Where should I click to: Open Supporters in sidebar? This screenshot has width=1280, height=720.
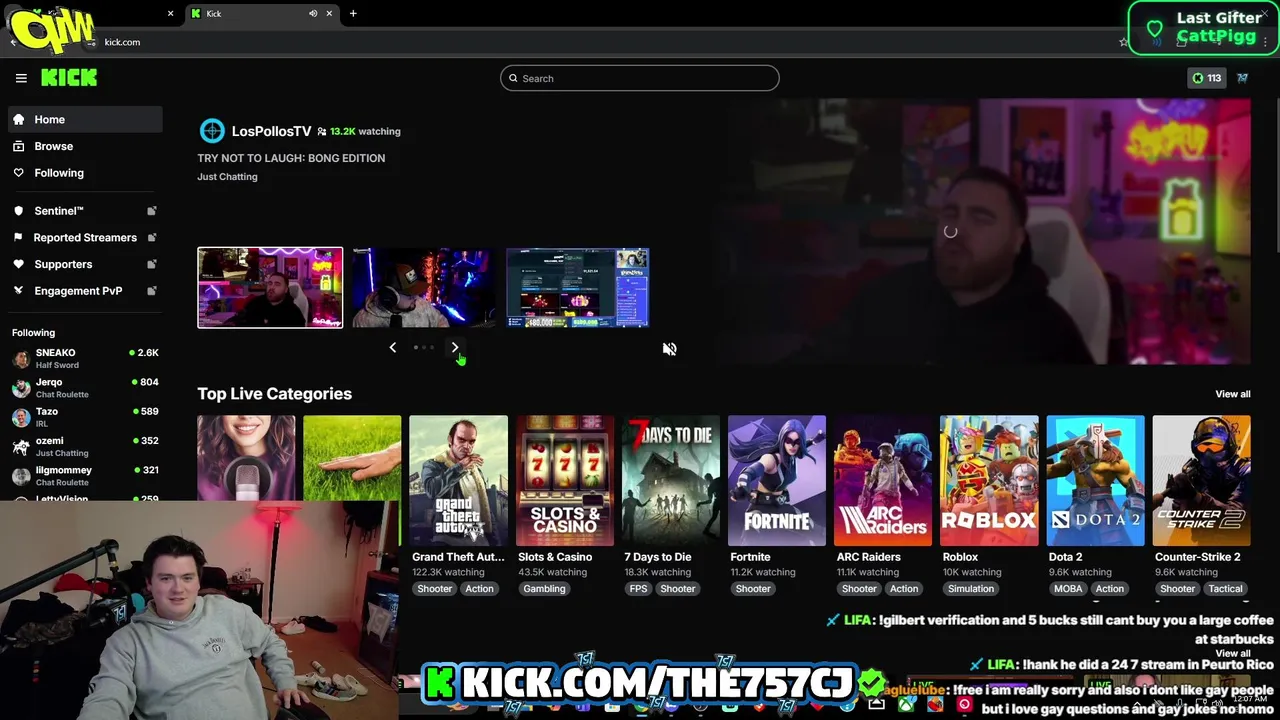[85, 264]
